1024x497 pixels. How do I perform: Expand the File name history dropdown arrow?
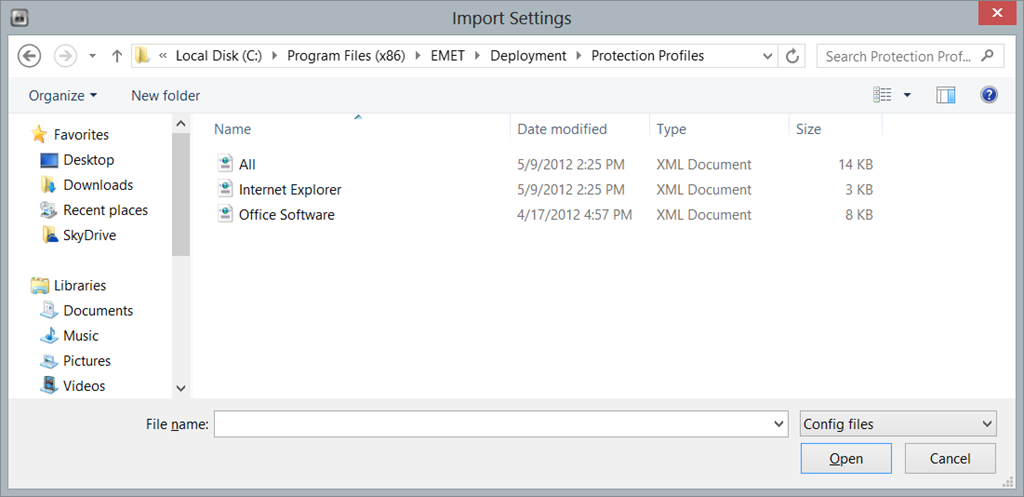click(778, 424)
